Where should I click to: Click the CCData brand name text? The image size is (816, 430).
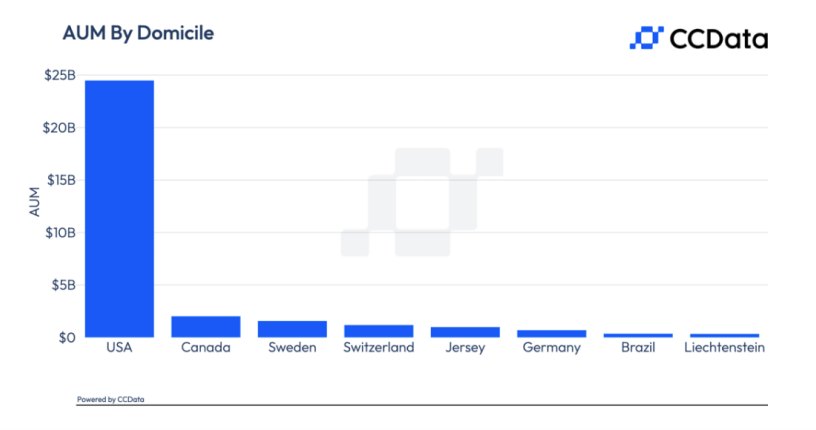718,39
